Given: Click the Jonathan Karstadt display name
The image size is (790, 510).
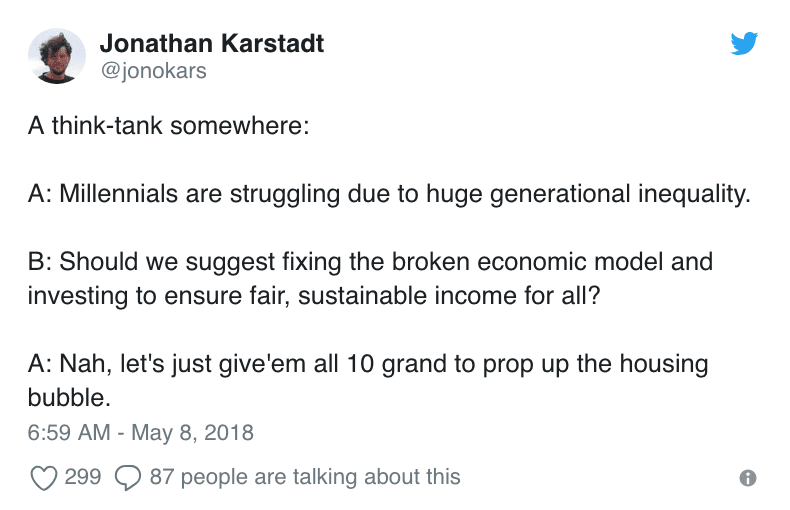Looking at the screenshot, I should pos(212,43).
